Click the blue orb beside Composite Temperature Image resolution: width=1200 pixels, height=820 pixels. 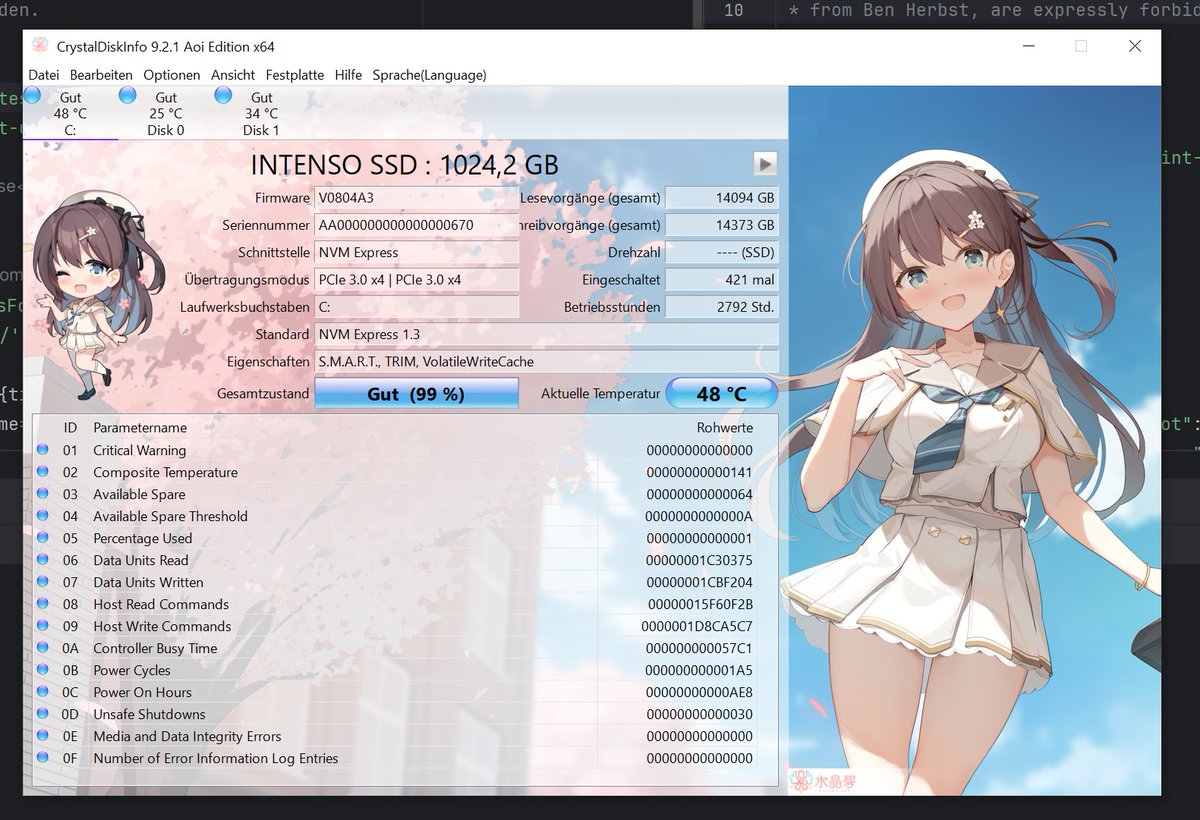(x=43, y=472)
